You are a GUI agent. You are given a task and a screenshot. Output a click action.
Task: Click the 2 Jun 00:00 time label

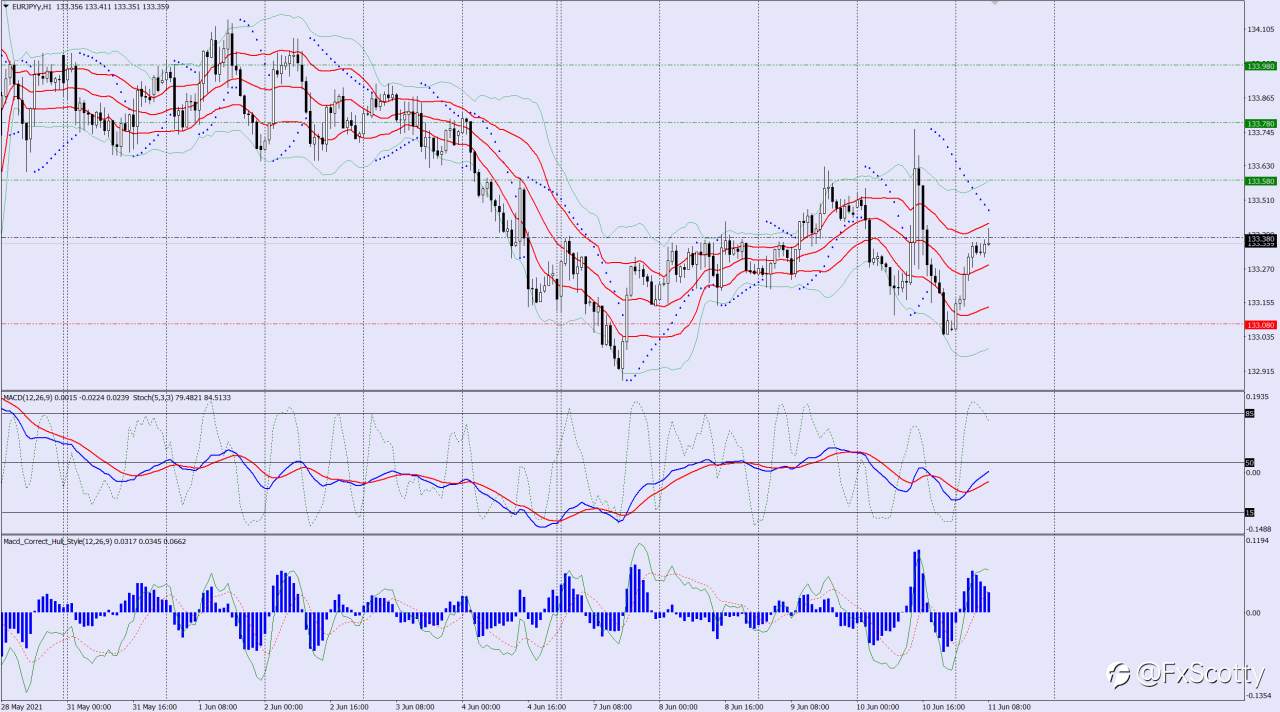coord(286,706)
